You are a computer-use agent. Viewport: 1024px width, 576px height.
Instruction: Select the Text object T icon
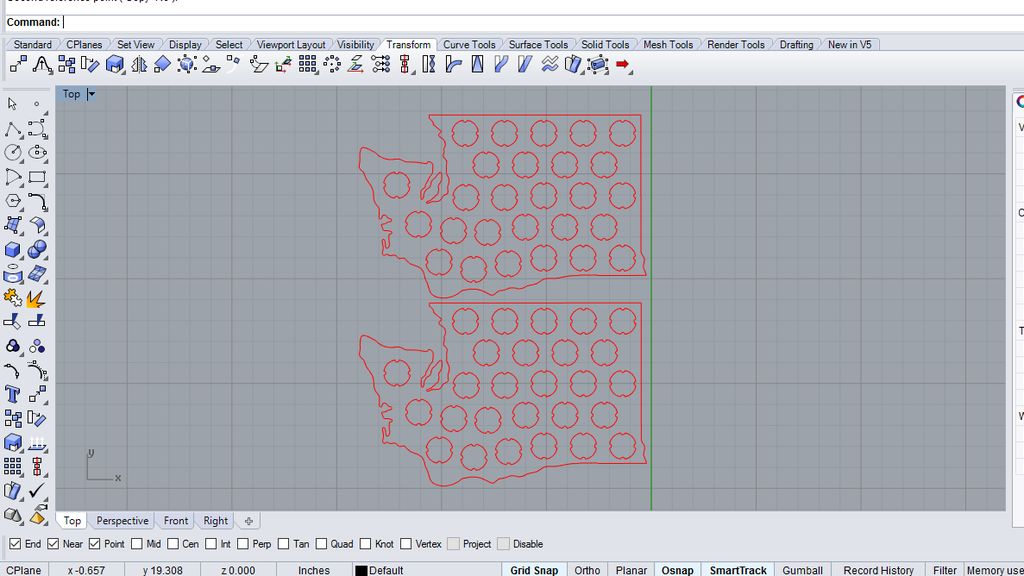click(12, 394)
